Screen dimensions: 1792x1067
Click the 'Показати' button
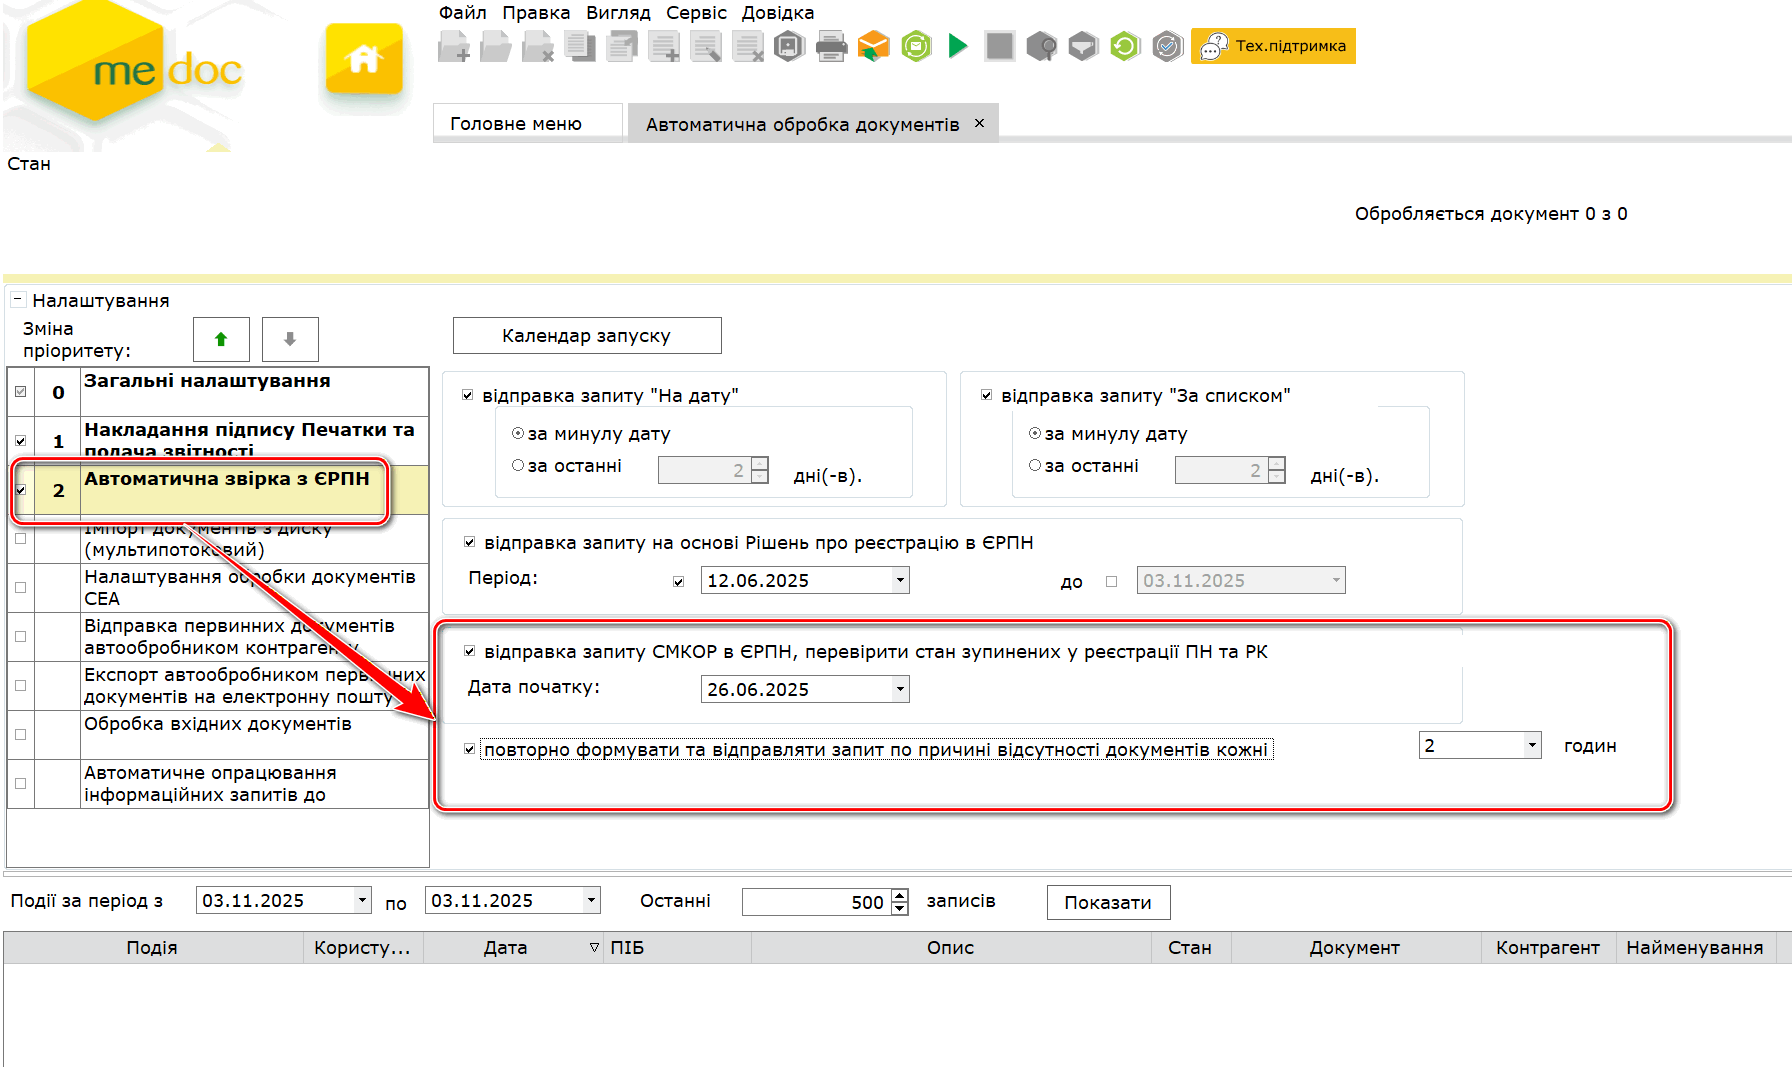1108,902
